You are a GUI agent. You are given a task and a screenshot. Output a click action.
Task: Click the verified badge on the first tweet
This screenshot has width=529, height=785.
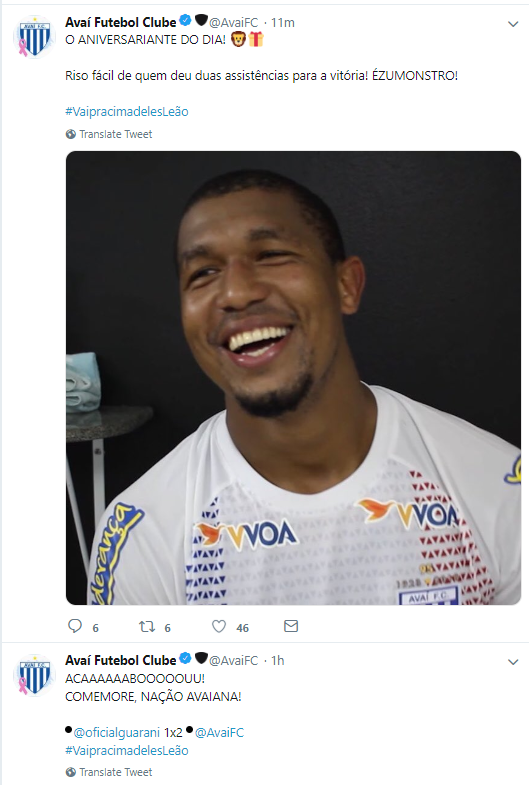pos(185,21)
